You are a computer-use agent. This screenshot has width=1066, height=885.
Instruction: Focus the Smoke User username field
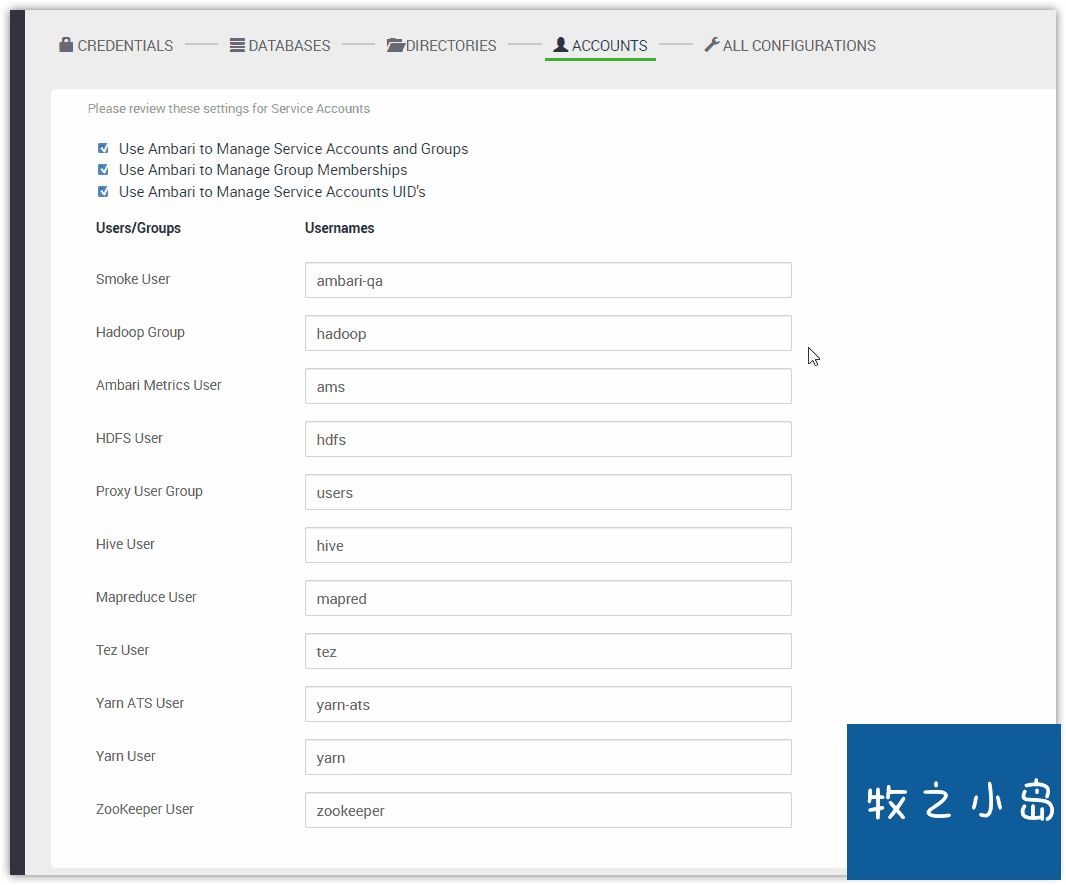(x=548, y=280)
